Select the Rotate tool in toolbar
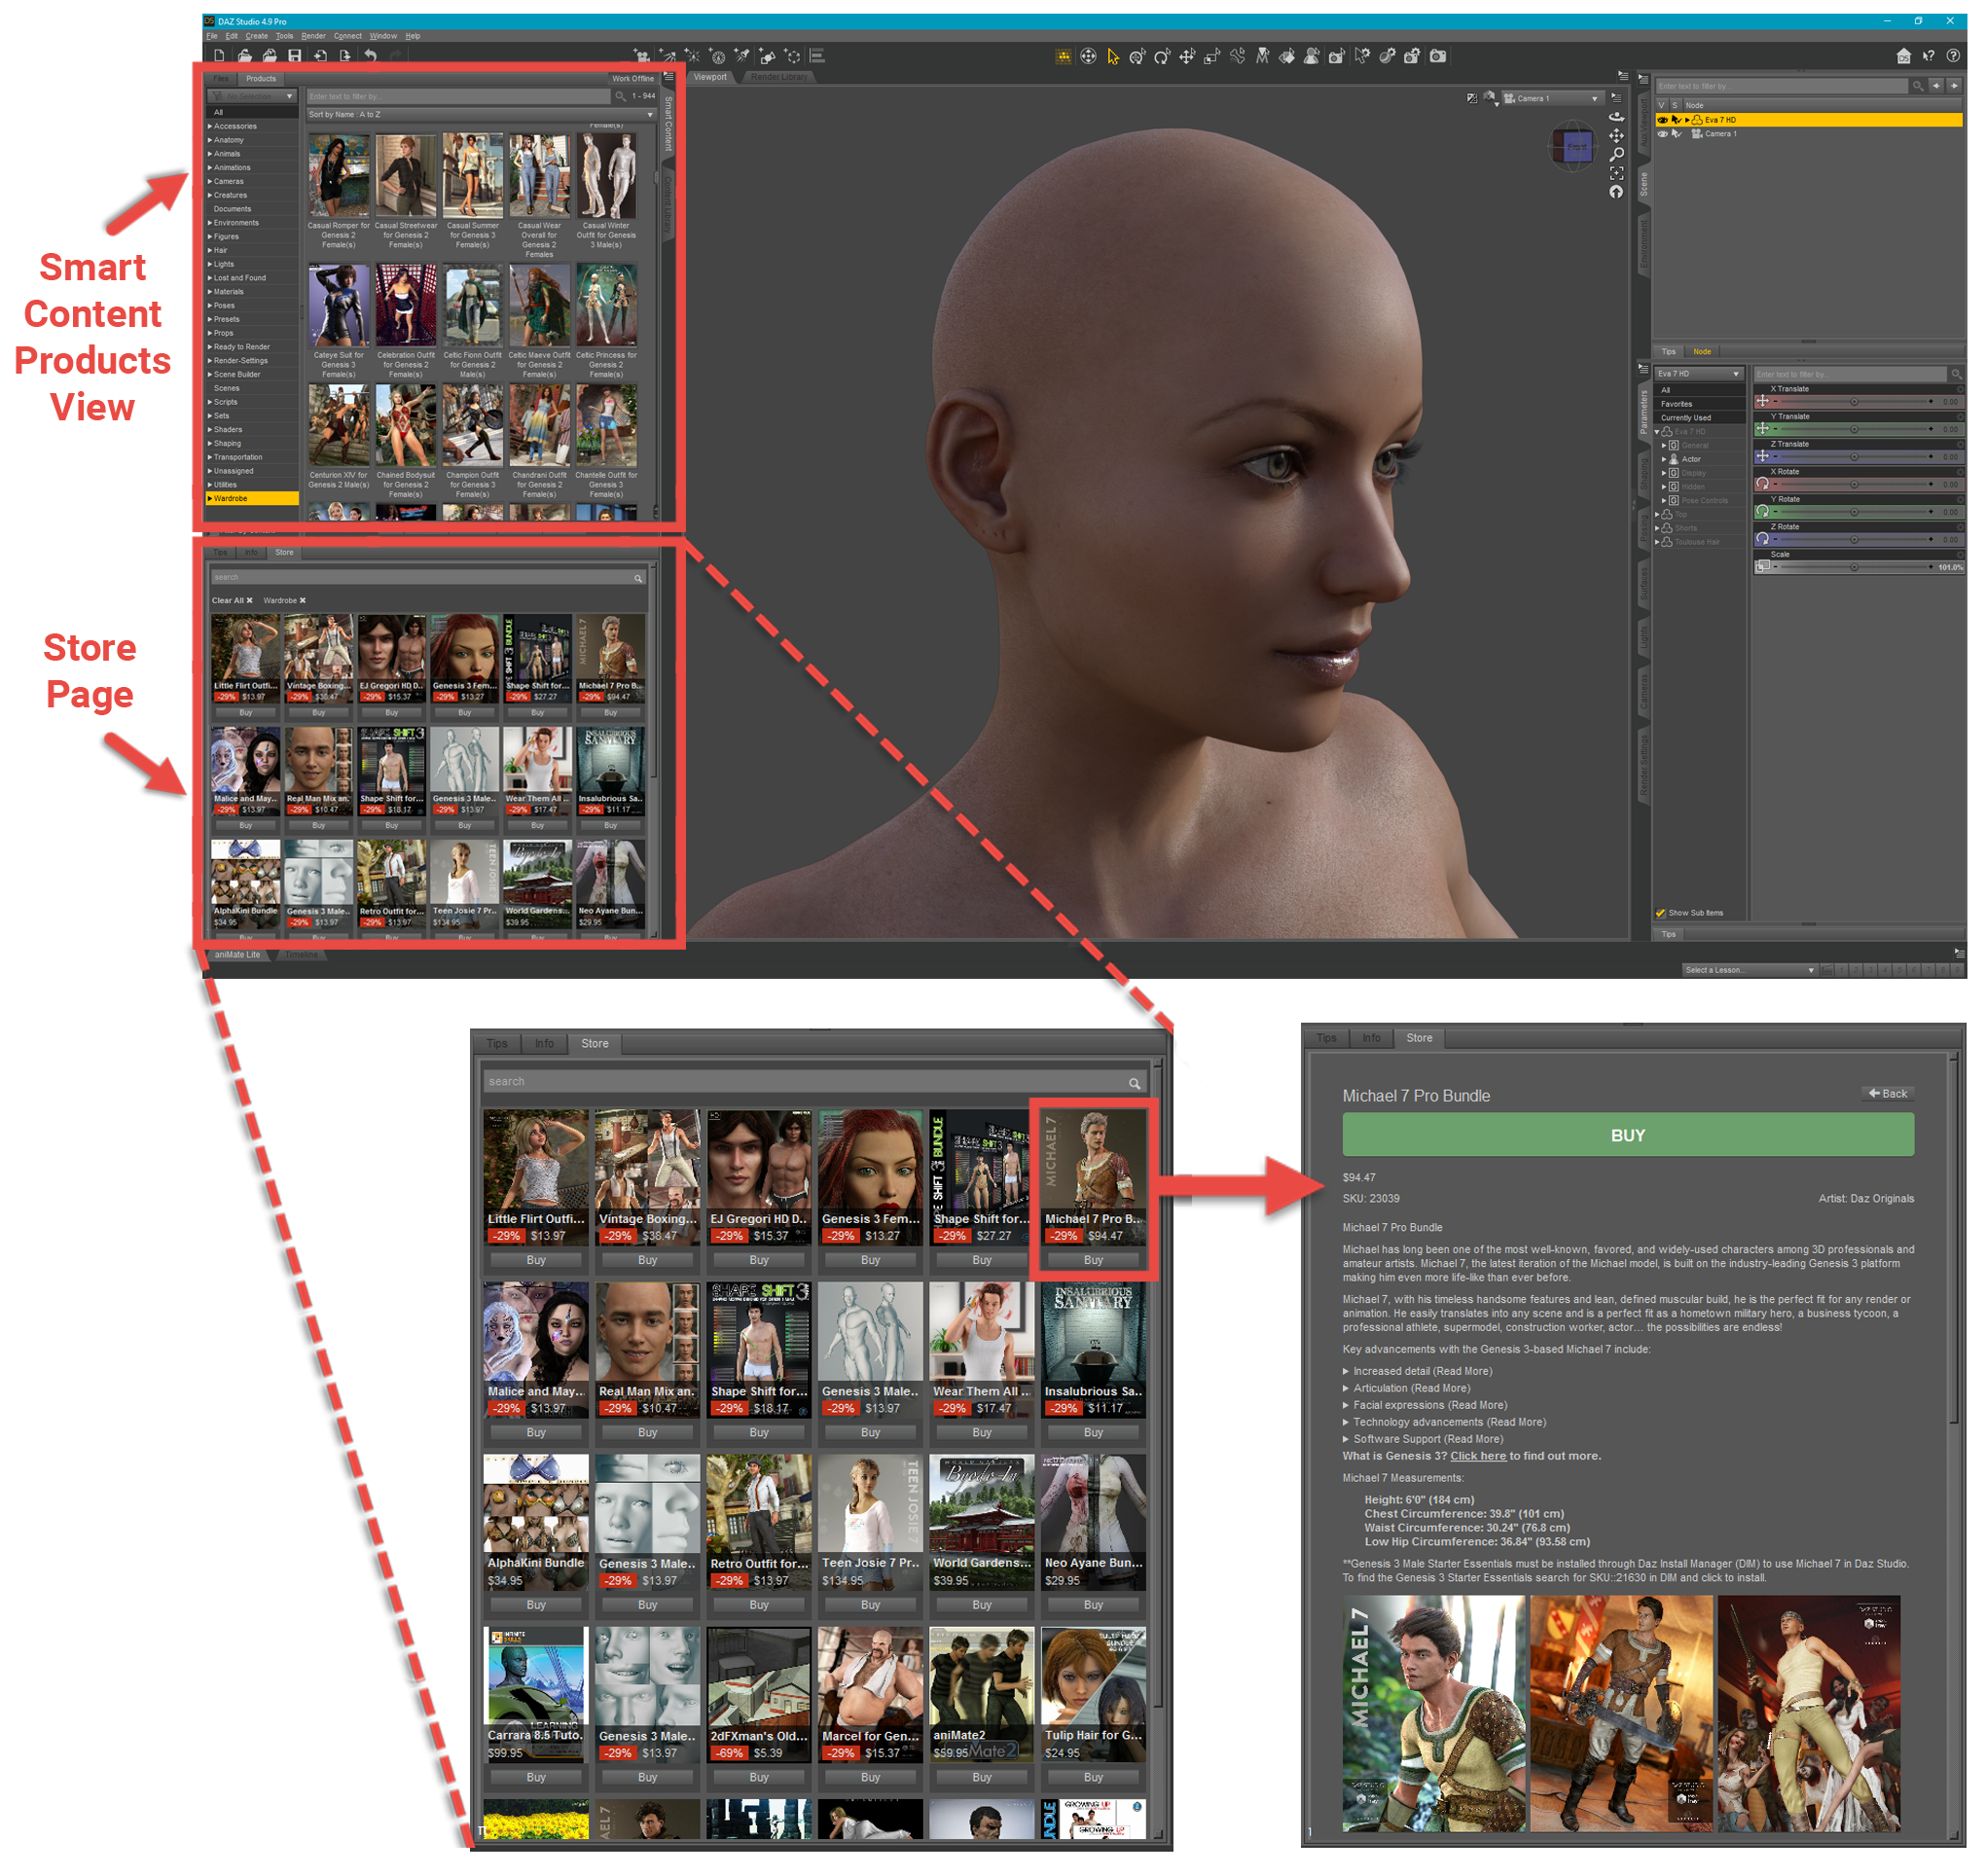 [1163, 57]
